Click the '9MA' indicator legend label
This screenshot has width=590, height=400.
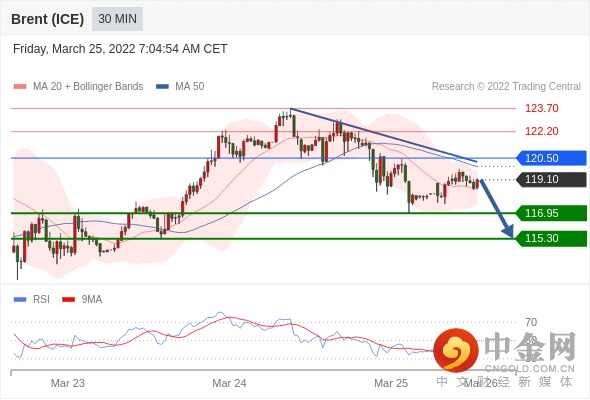[91, 300]
